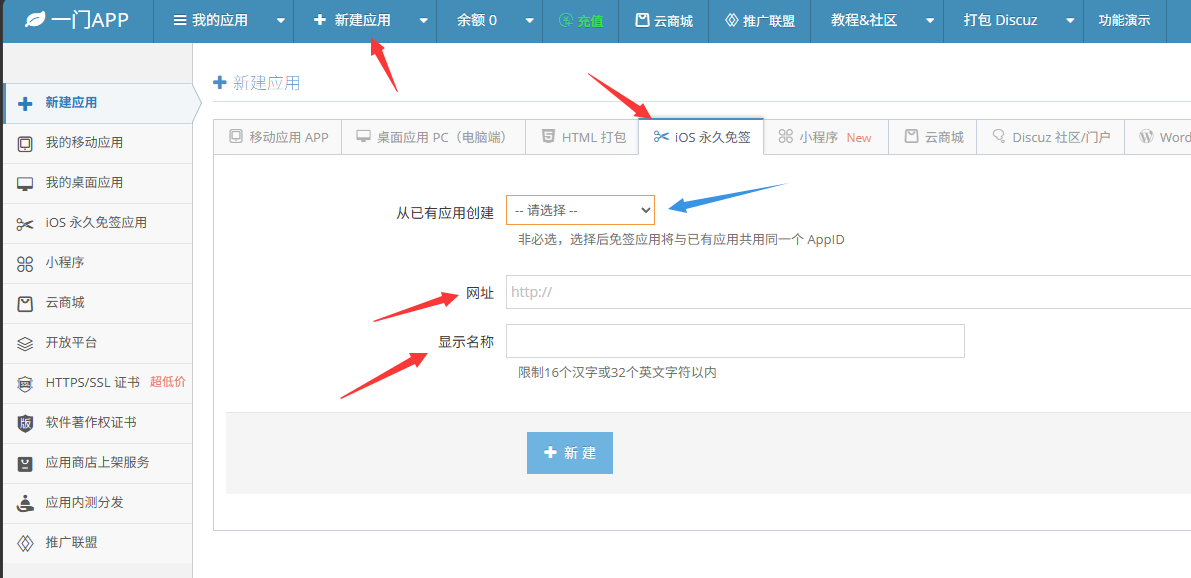Open the 从已有应用创建 select box
This screenshot has height=578, width=1191.
(580, 209)
